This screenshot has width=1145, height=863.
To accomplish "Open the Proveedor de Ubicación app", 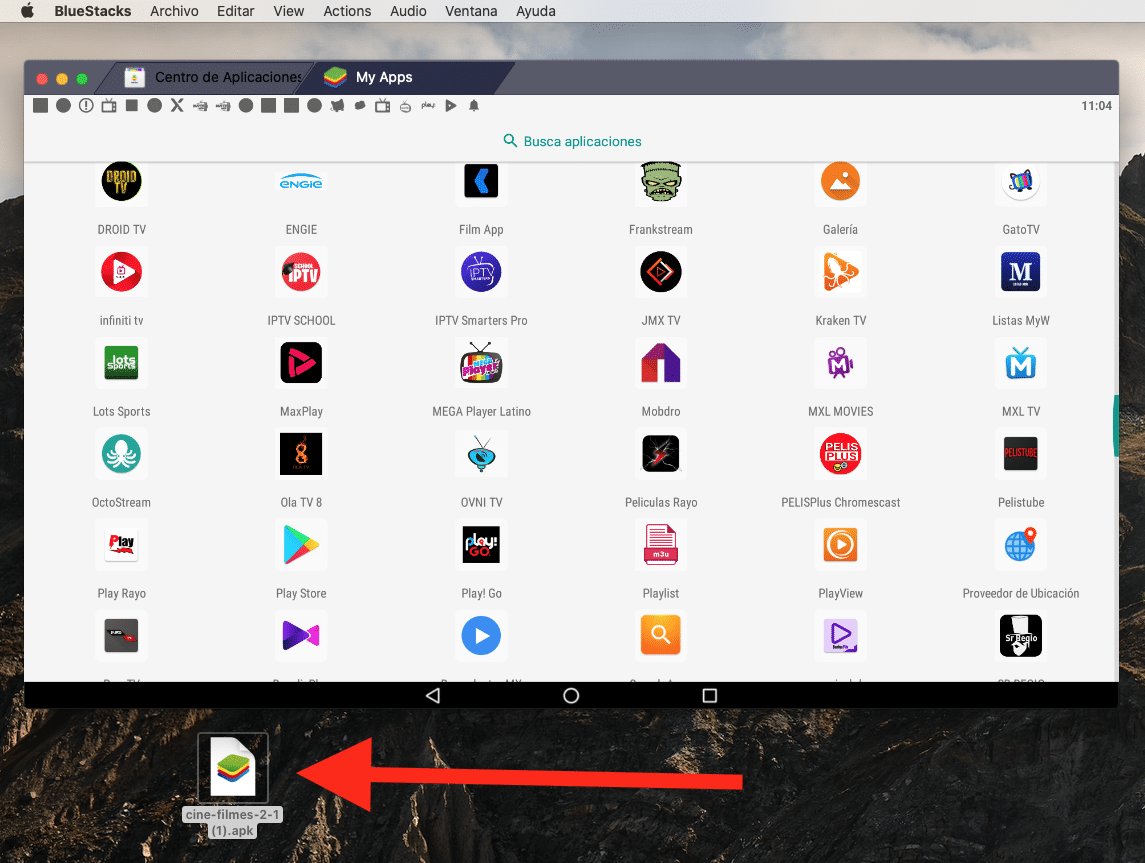I will pos(1020,545).
